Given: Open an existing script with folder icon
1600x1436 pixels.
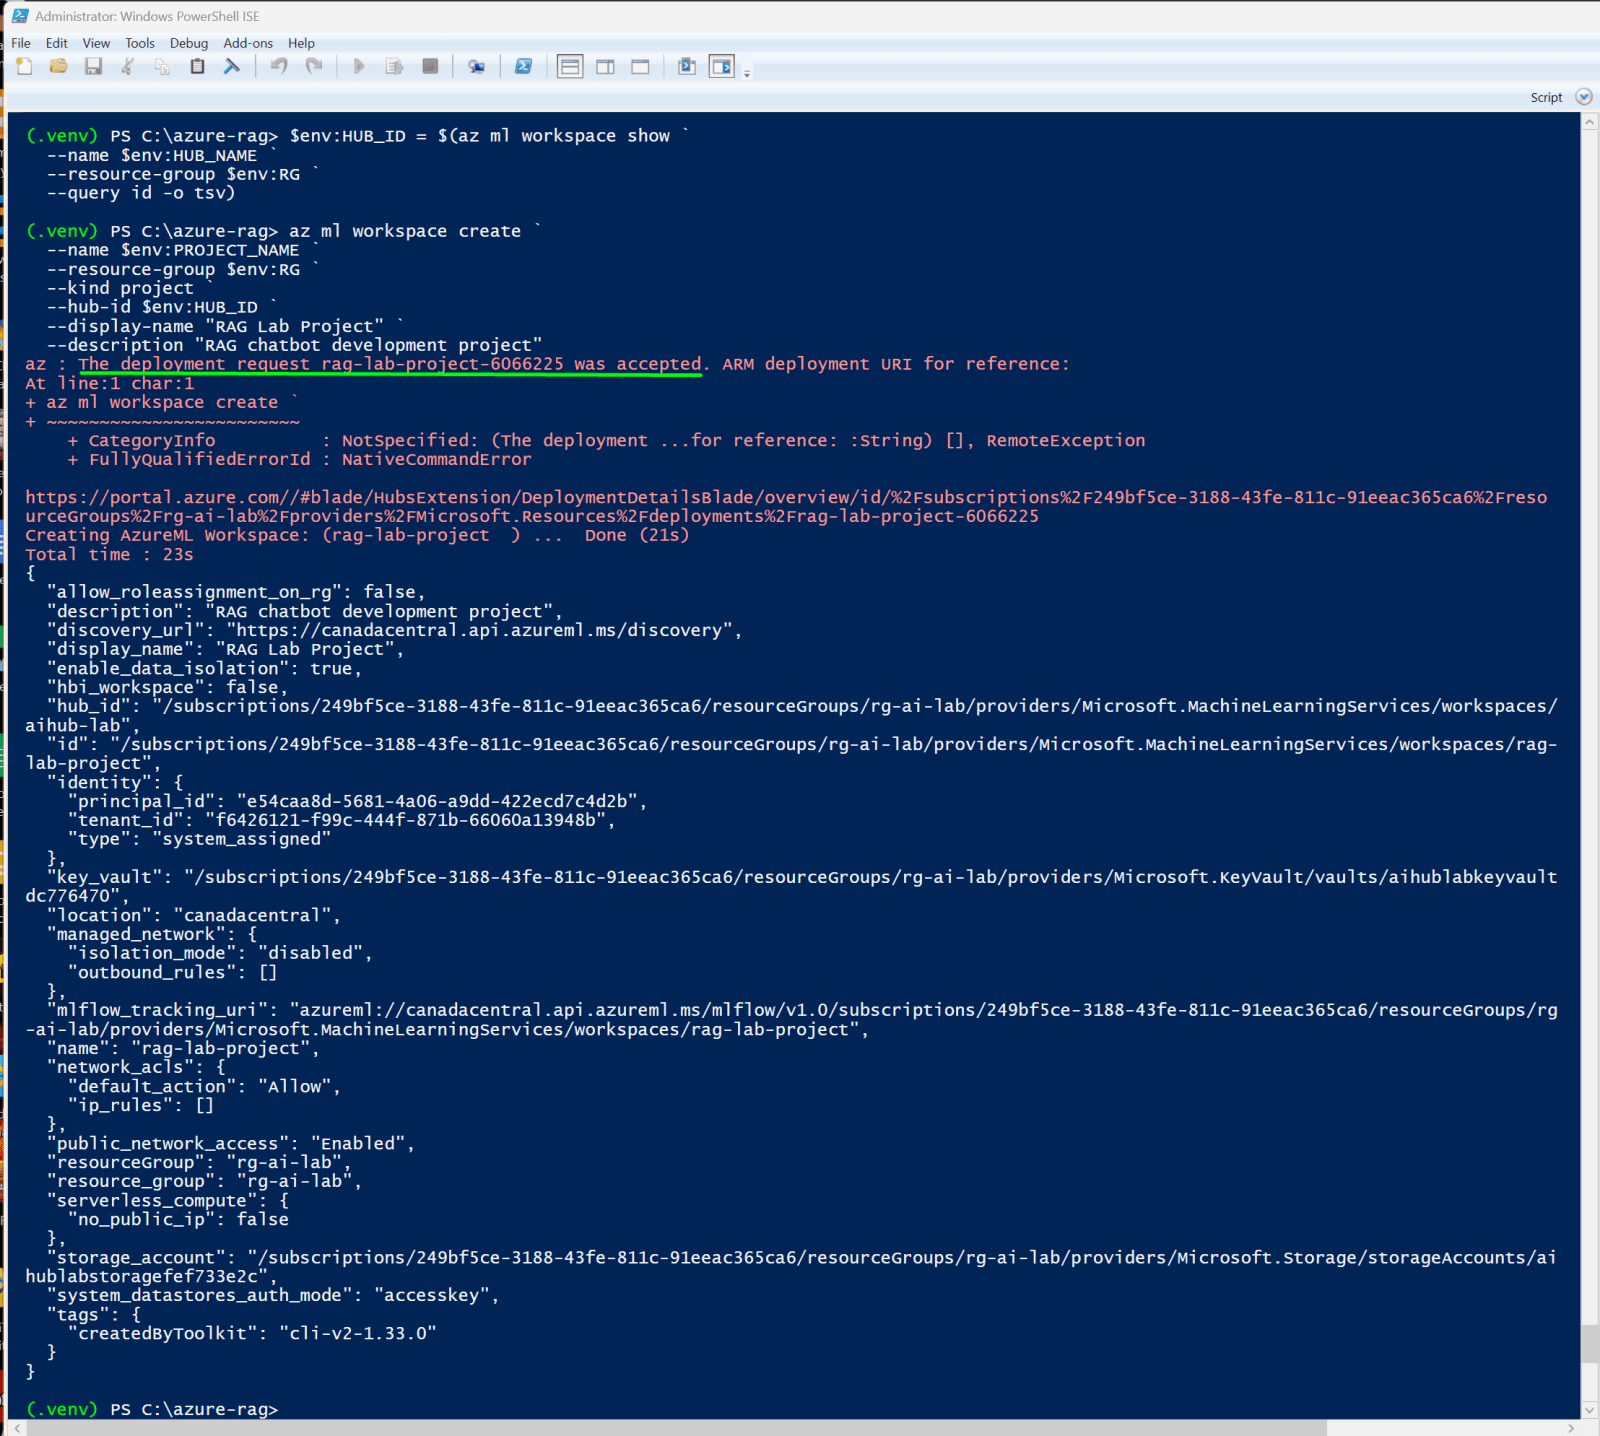Looking at the screenshot, I should coord(59,67).
